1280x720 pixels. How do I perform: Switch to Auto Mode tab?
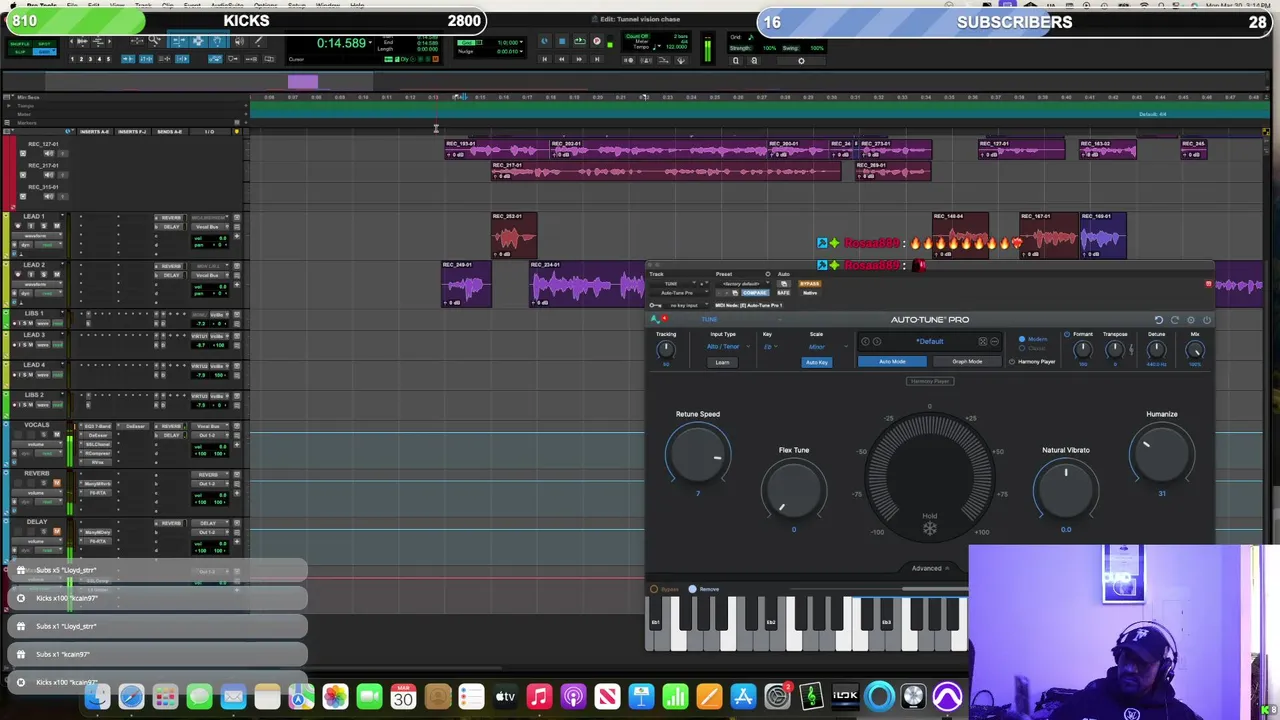click(x=892, y=362)
